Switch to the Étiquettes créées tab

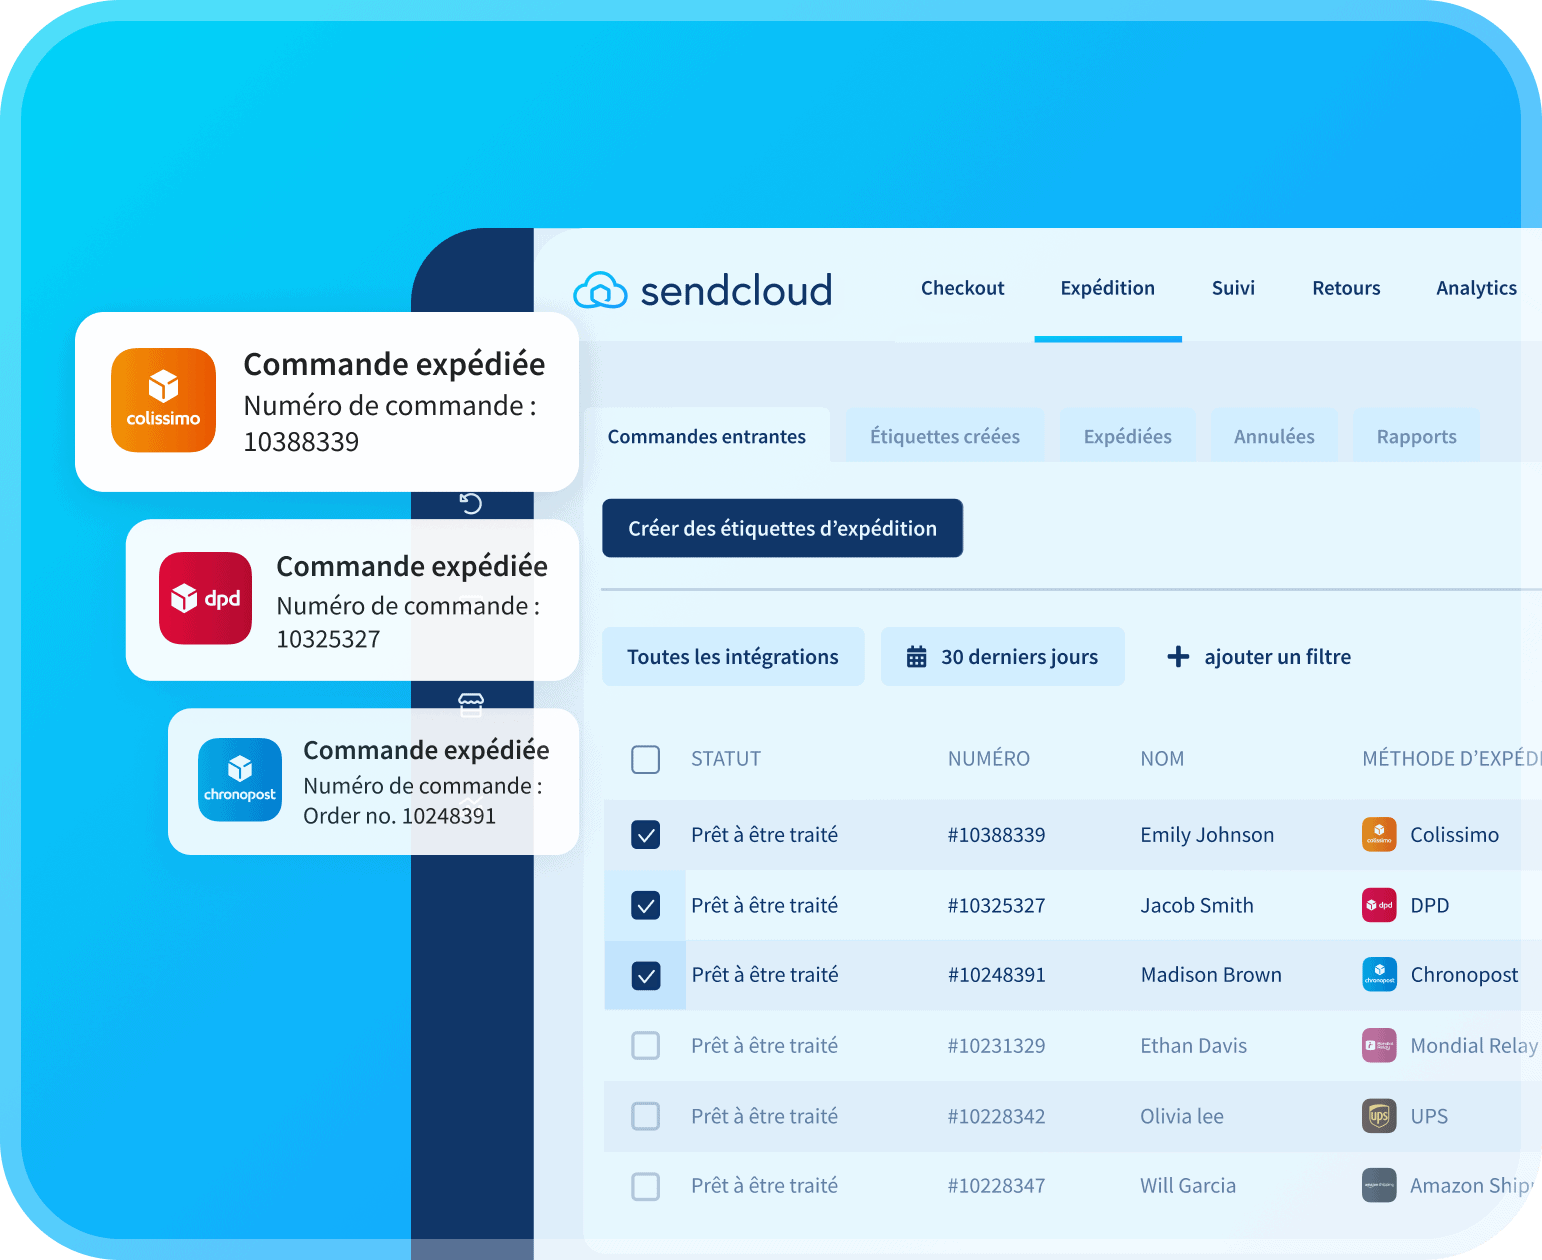(945, 436)
